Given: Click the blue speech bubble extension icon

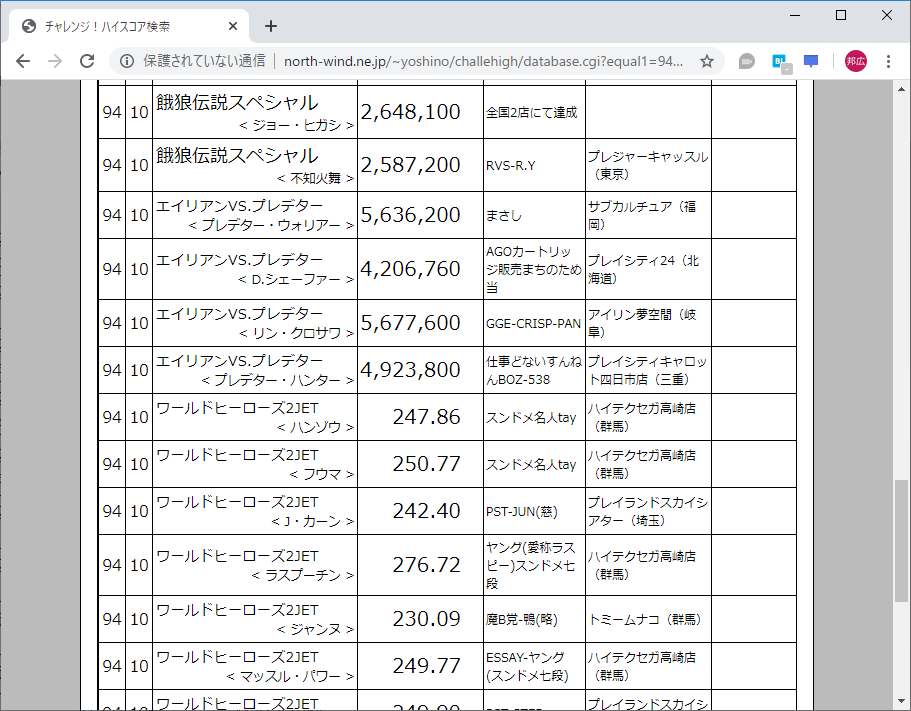Looking at the screenshot, I should 810,61.
